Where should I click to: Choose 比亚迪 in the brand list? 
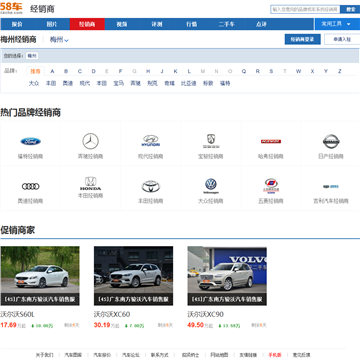(189, 83)
